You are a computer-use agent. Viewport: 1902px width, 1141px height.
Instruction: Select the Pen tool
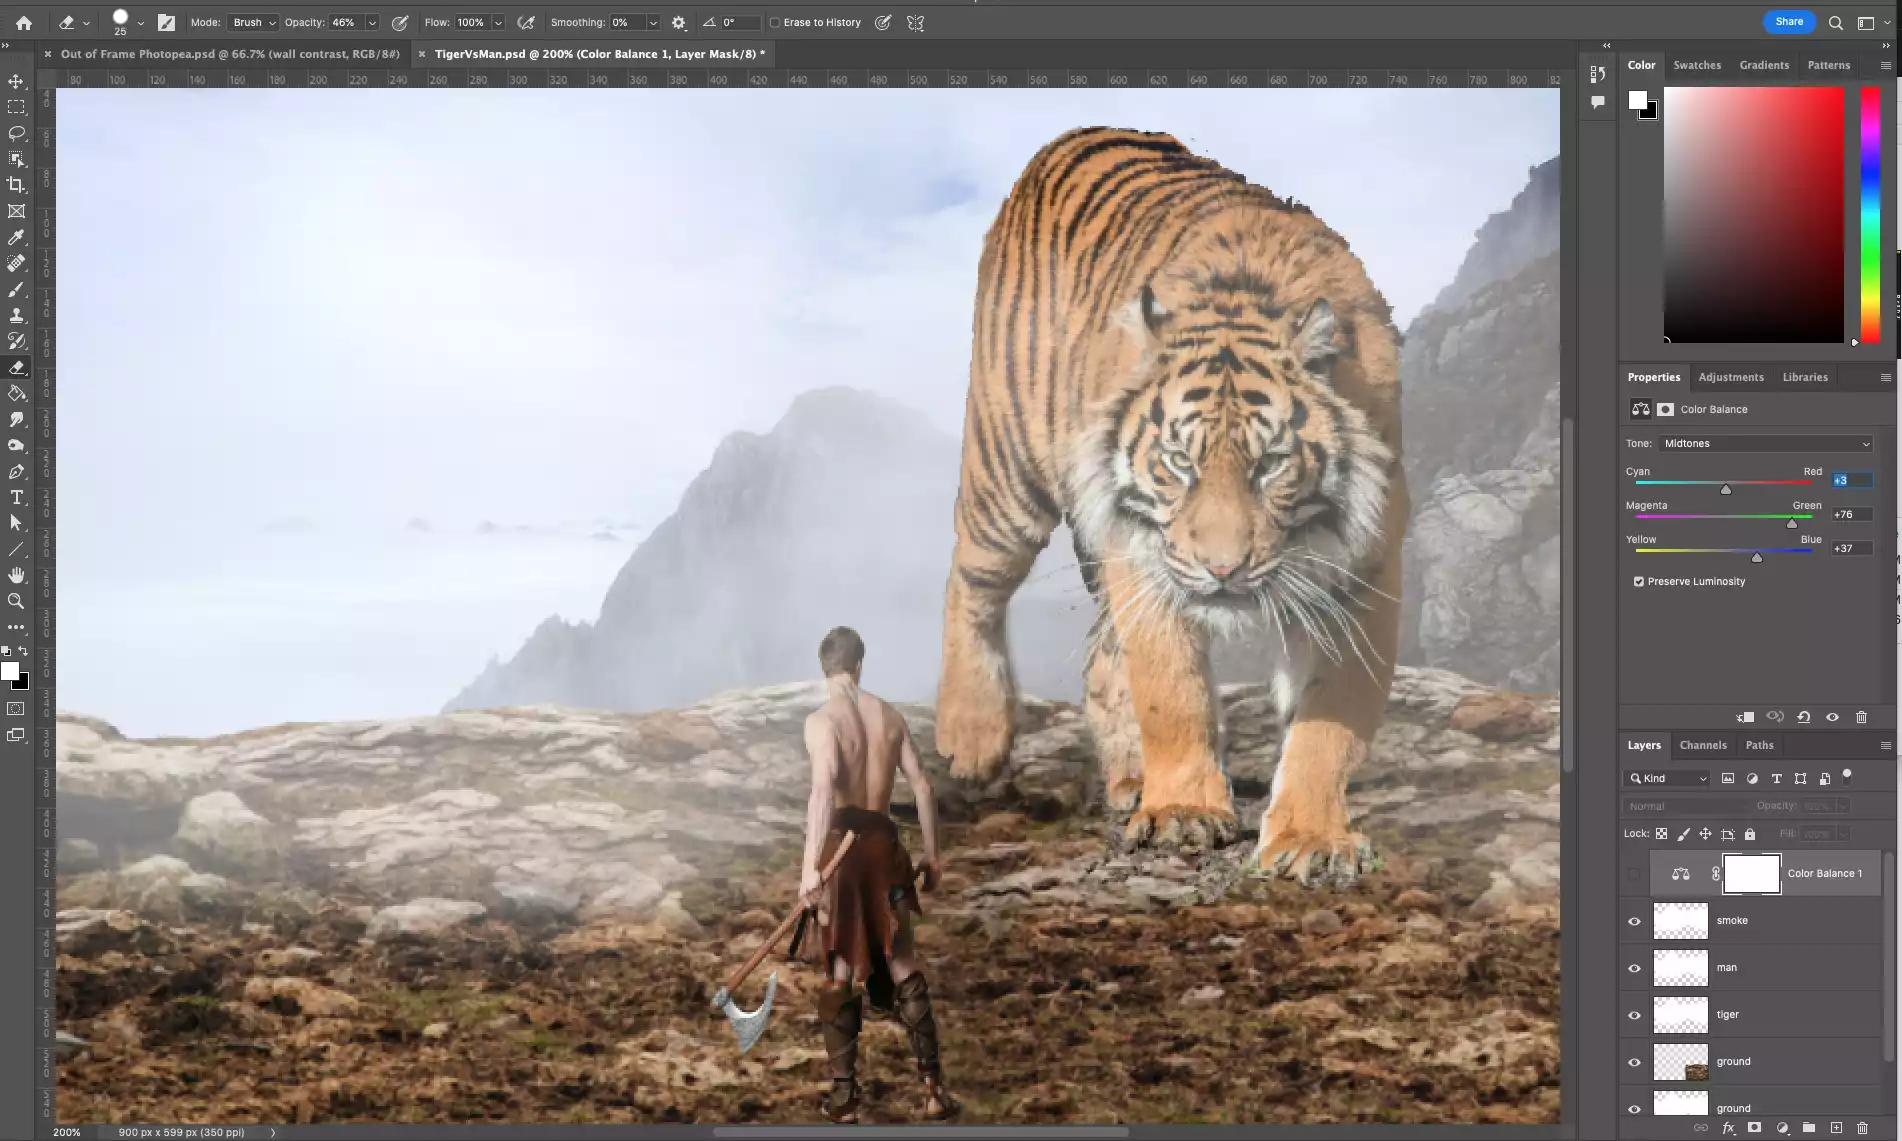pyautogui.click(x=16, y=471)
